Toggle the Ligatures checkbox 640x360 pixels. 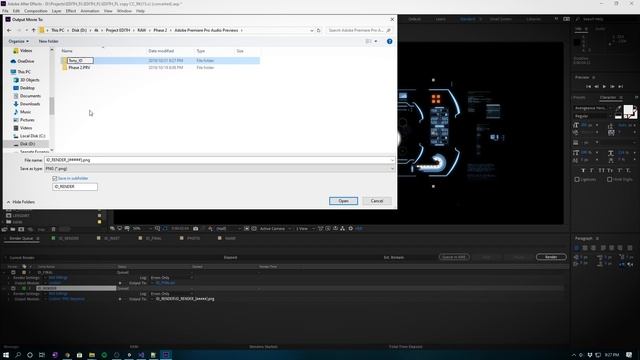(x=577, y=180)
